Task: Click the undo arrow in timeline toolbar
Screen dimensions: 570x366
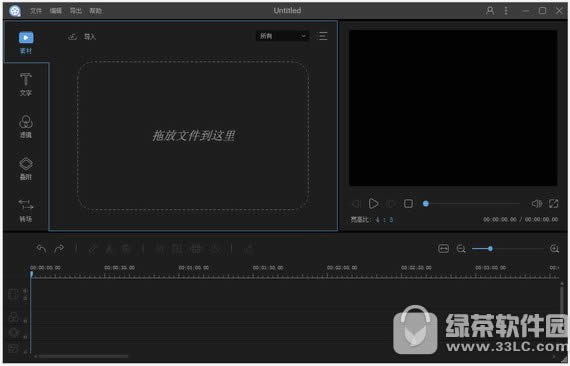Action: click(x=41, y=249)
